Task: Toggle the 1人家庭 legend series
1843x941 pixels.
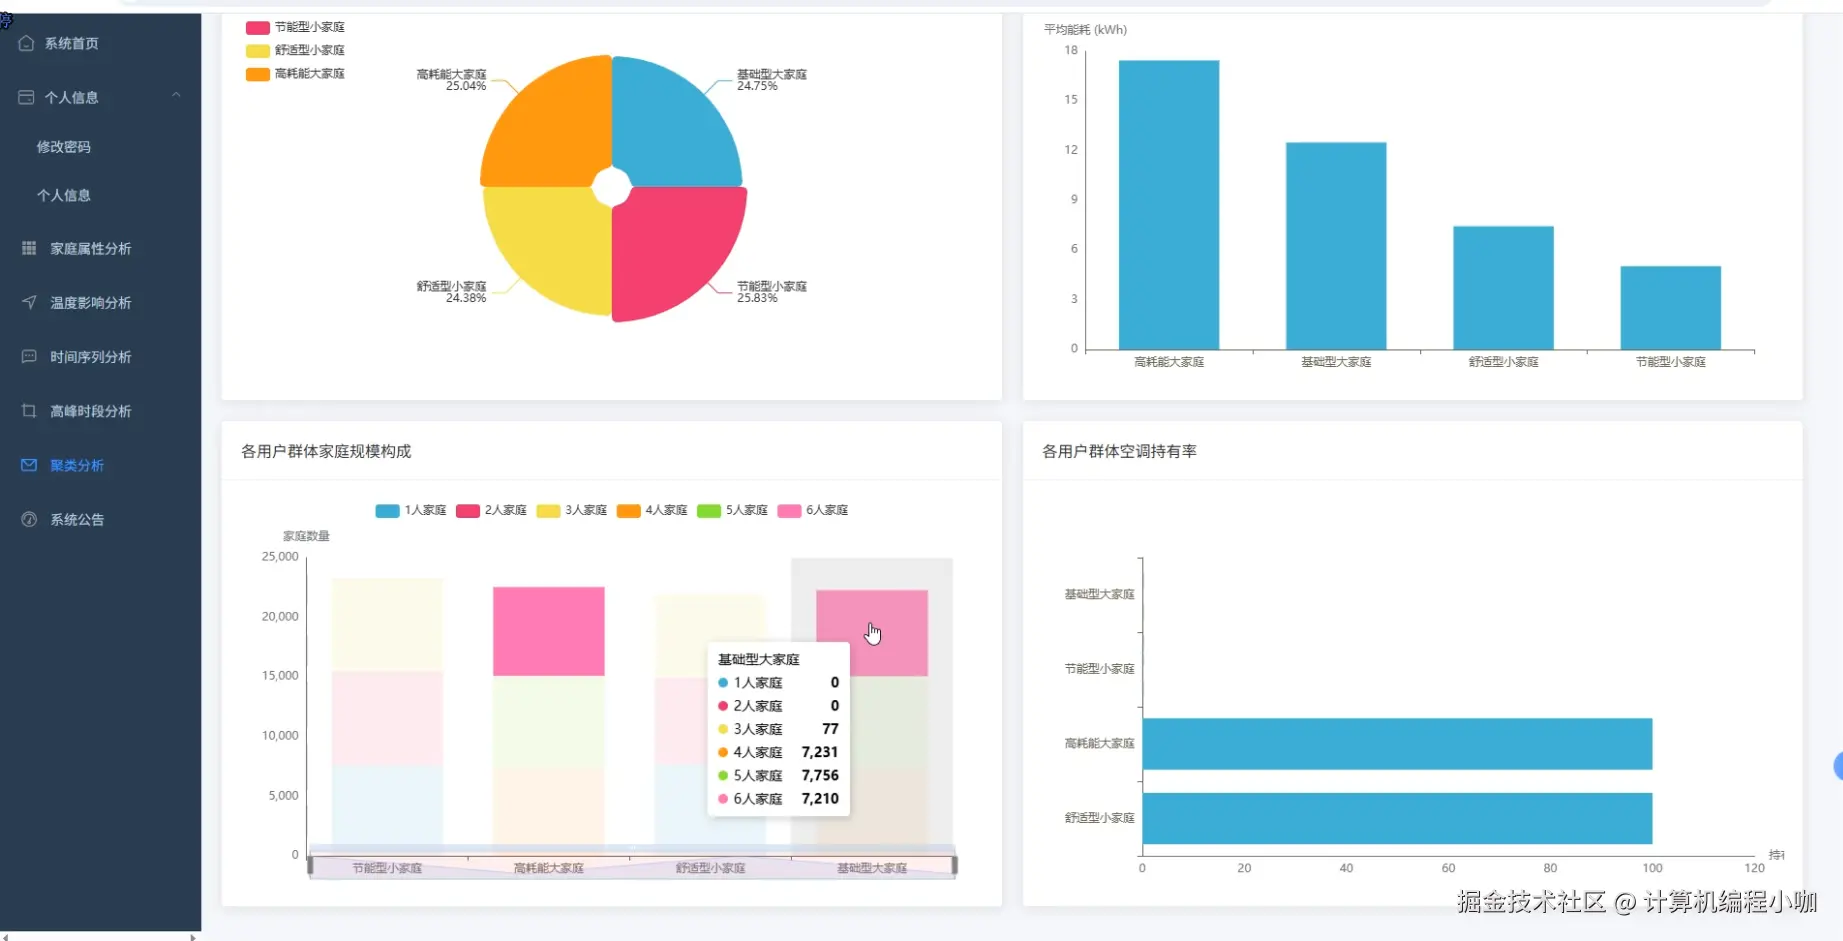Action: [411, 510]
